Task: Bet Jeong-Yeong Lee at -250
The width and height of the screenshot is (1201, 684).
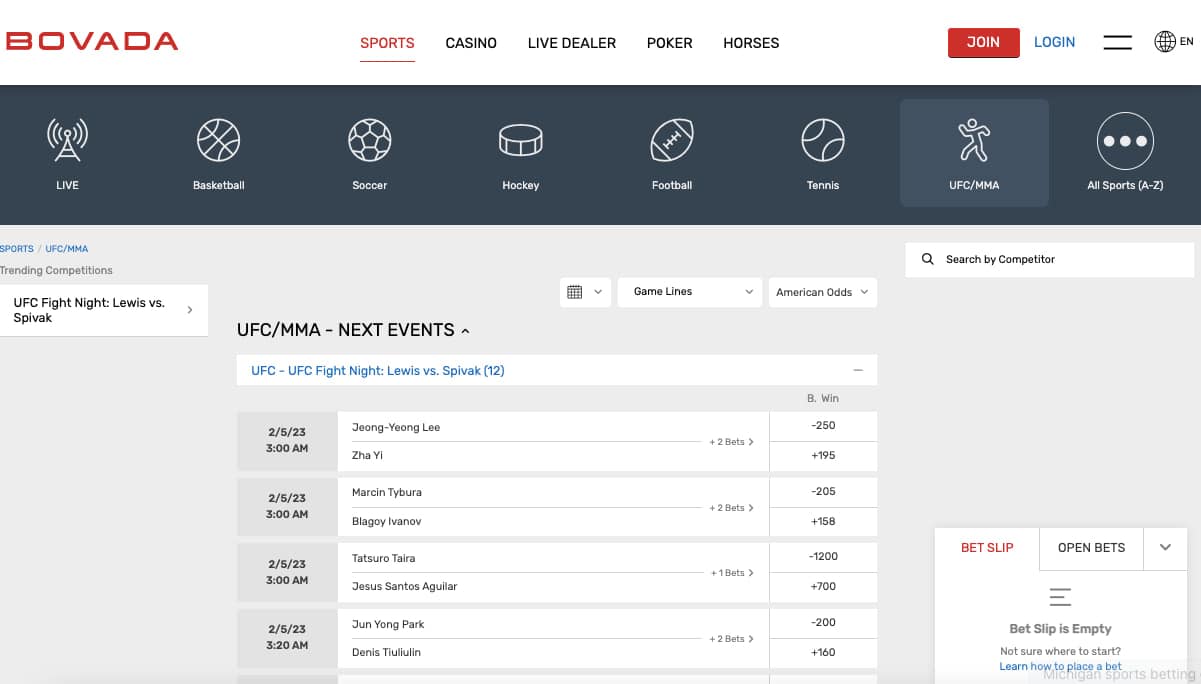Action: coord(823,426)
